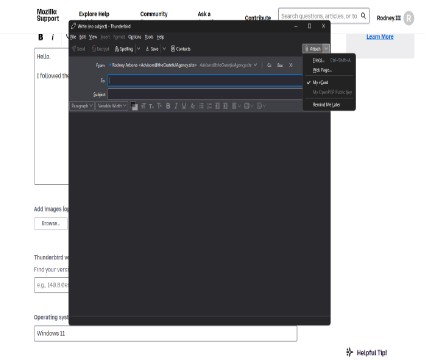
Task: Go to Mozilla Support home logo
Action: (48, 15)
